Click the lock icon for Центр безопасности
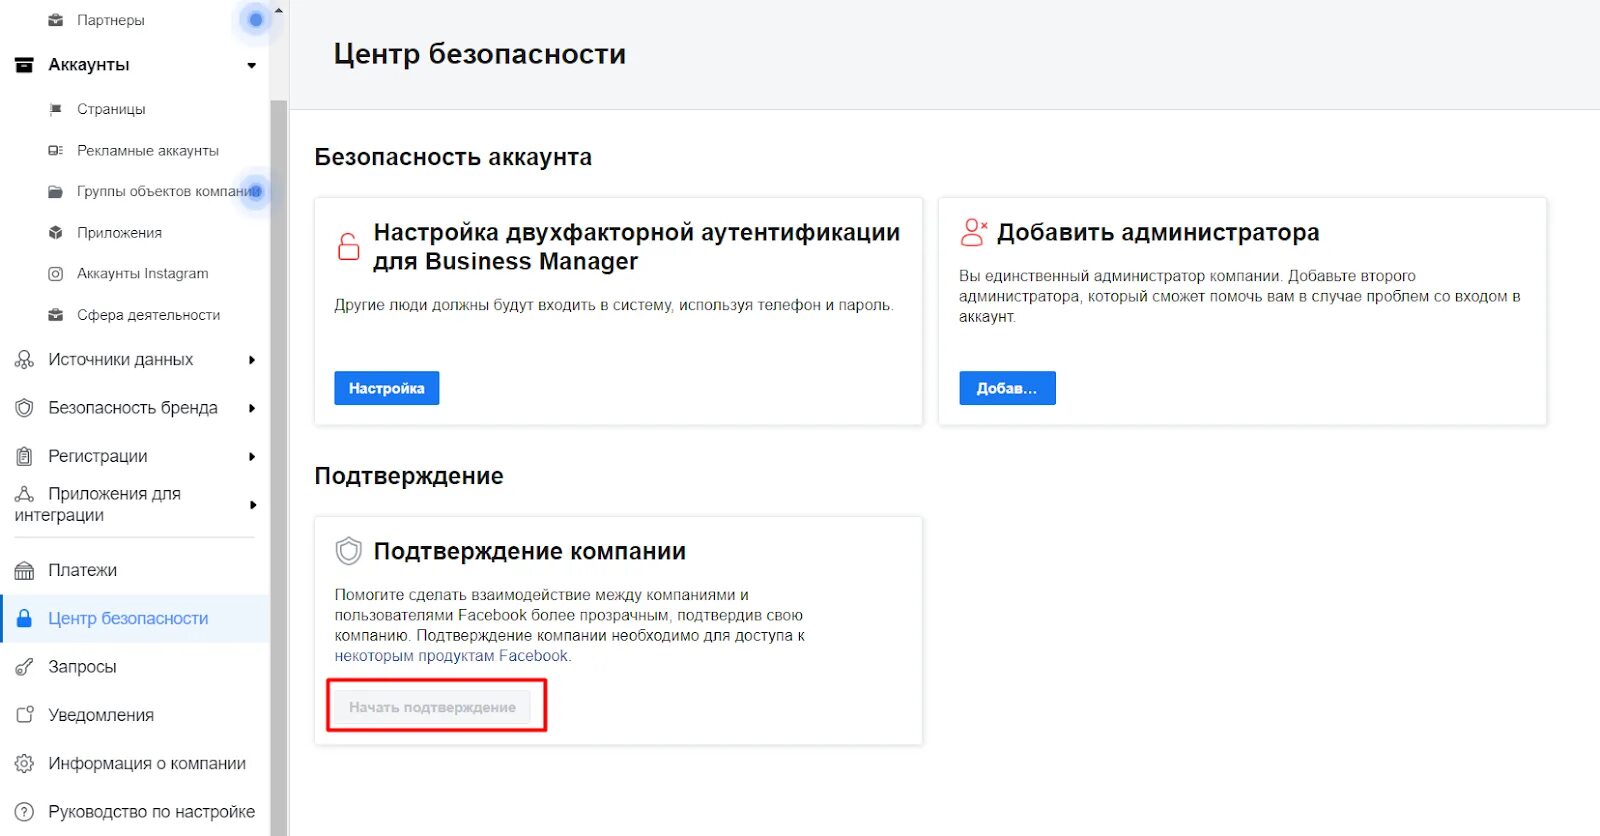The image size is (1600, 836). [25, 619]
